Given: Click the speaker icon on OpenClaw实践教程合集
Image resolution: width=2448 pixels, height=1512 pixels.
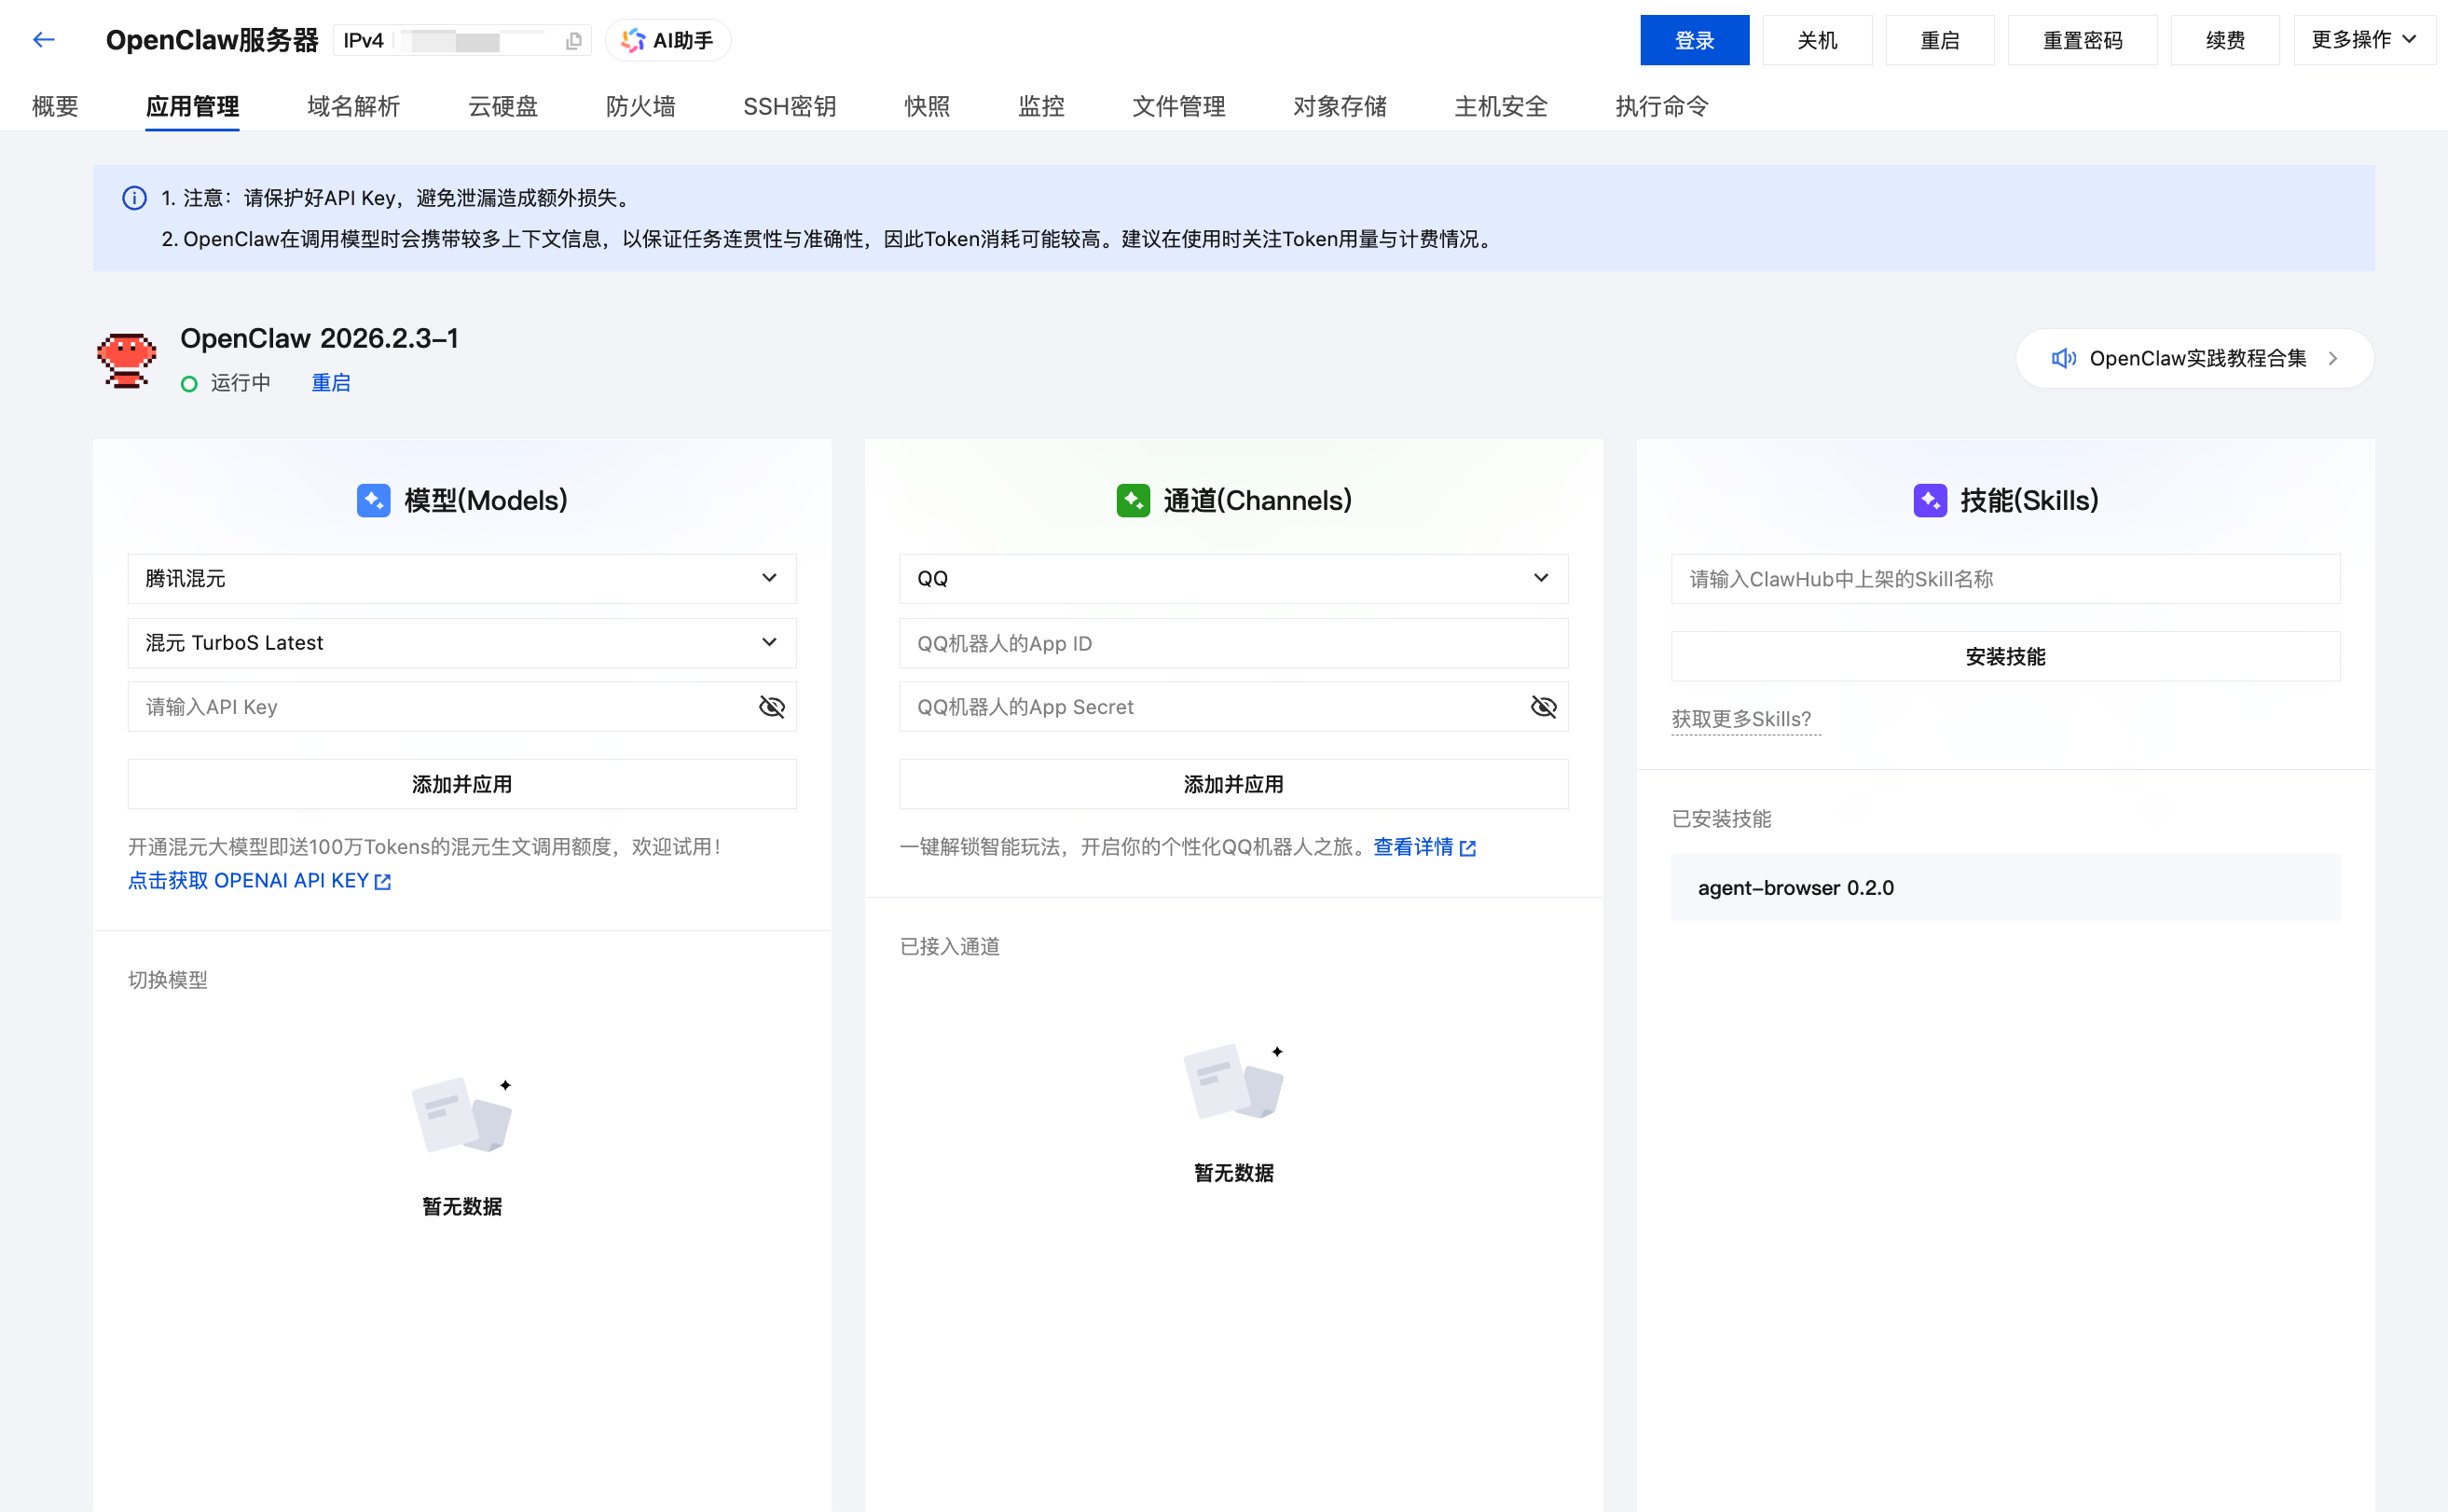Looking at the screenshot, I should pyautogui.click(x=2064, y=358).
